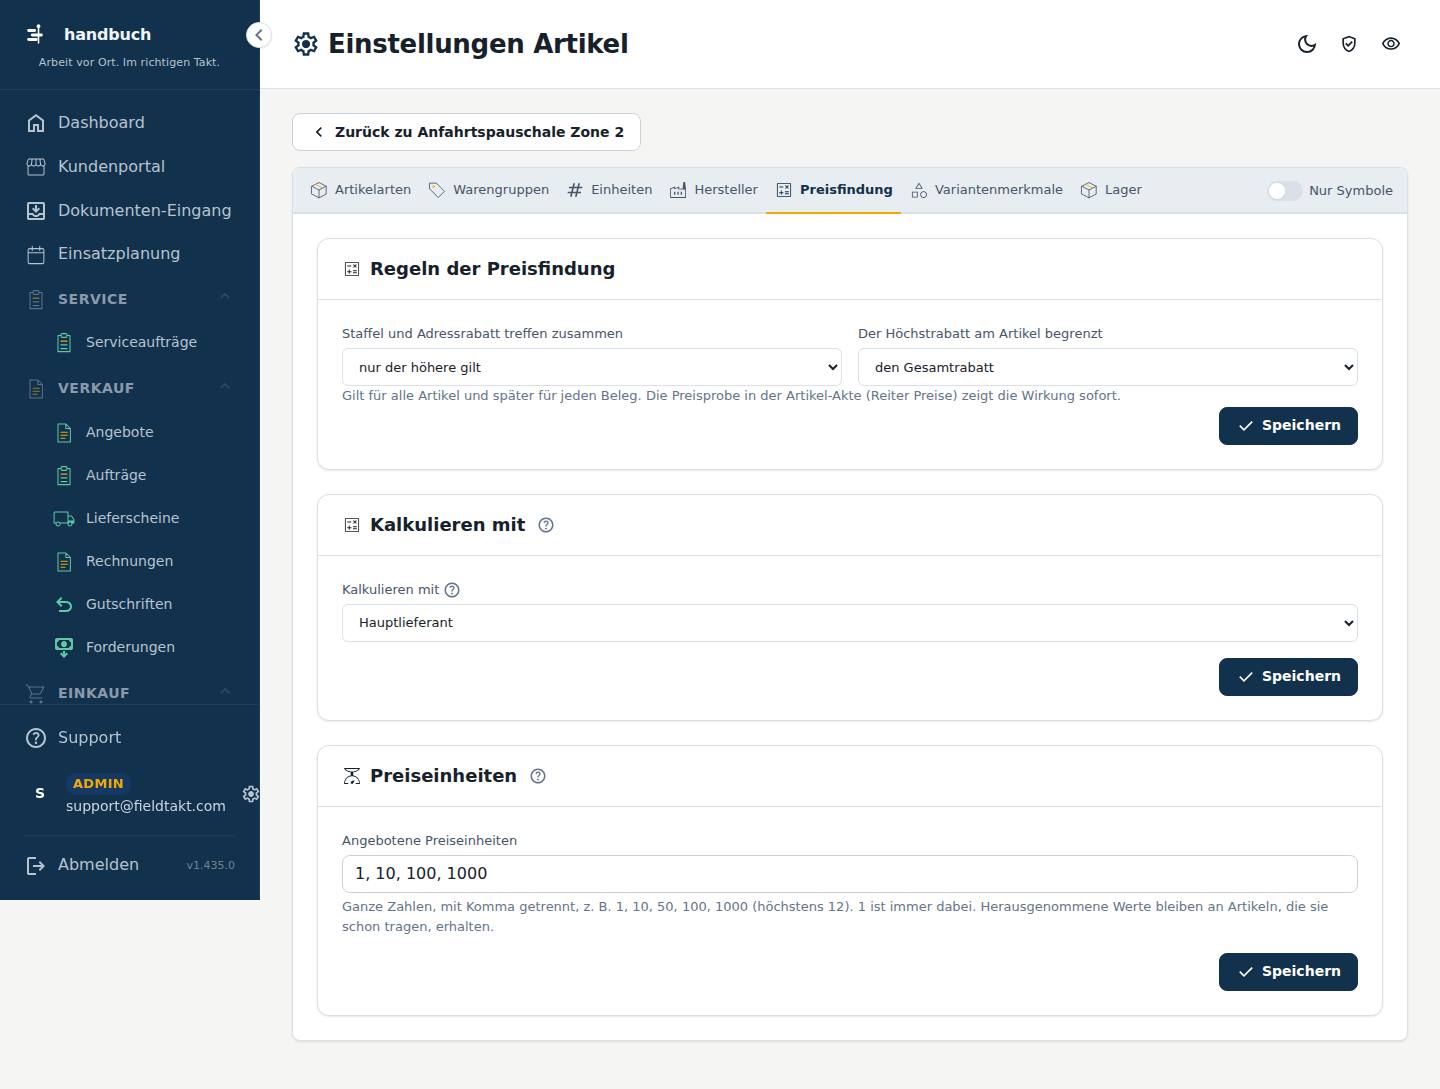Image resolution: width=1440 pixels, height=1089 pixels.
Task: Collapse the VERKAUF sidebar section
Action: click(x=130, y=388)
